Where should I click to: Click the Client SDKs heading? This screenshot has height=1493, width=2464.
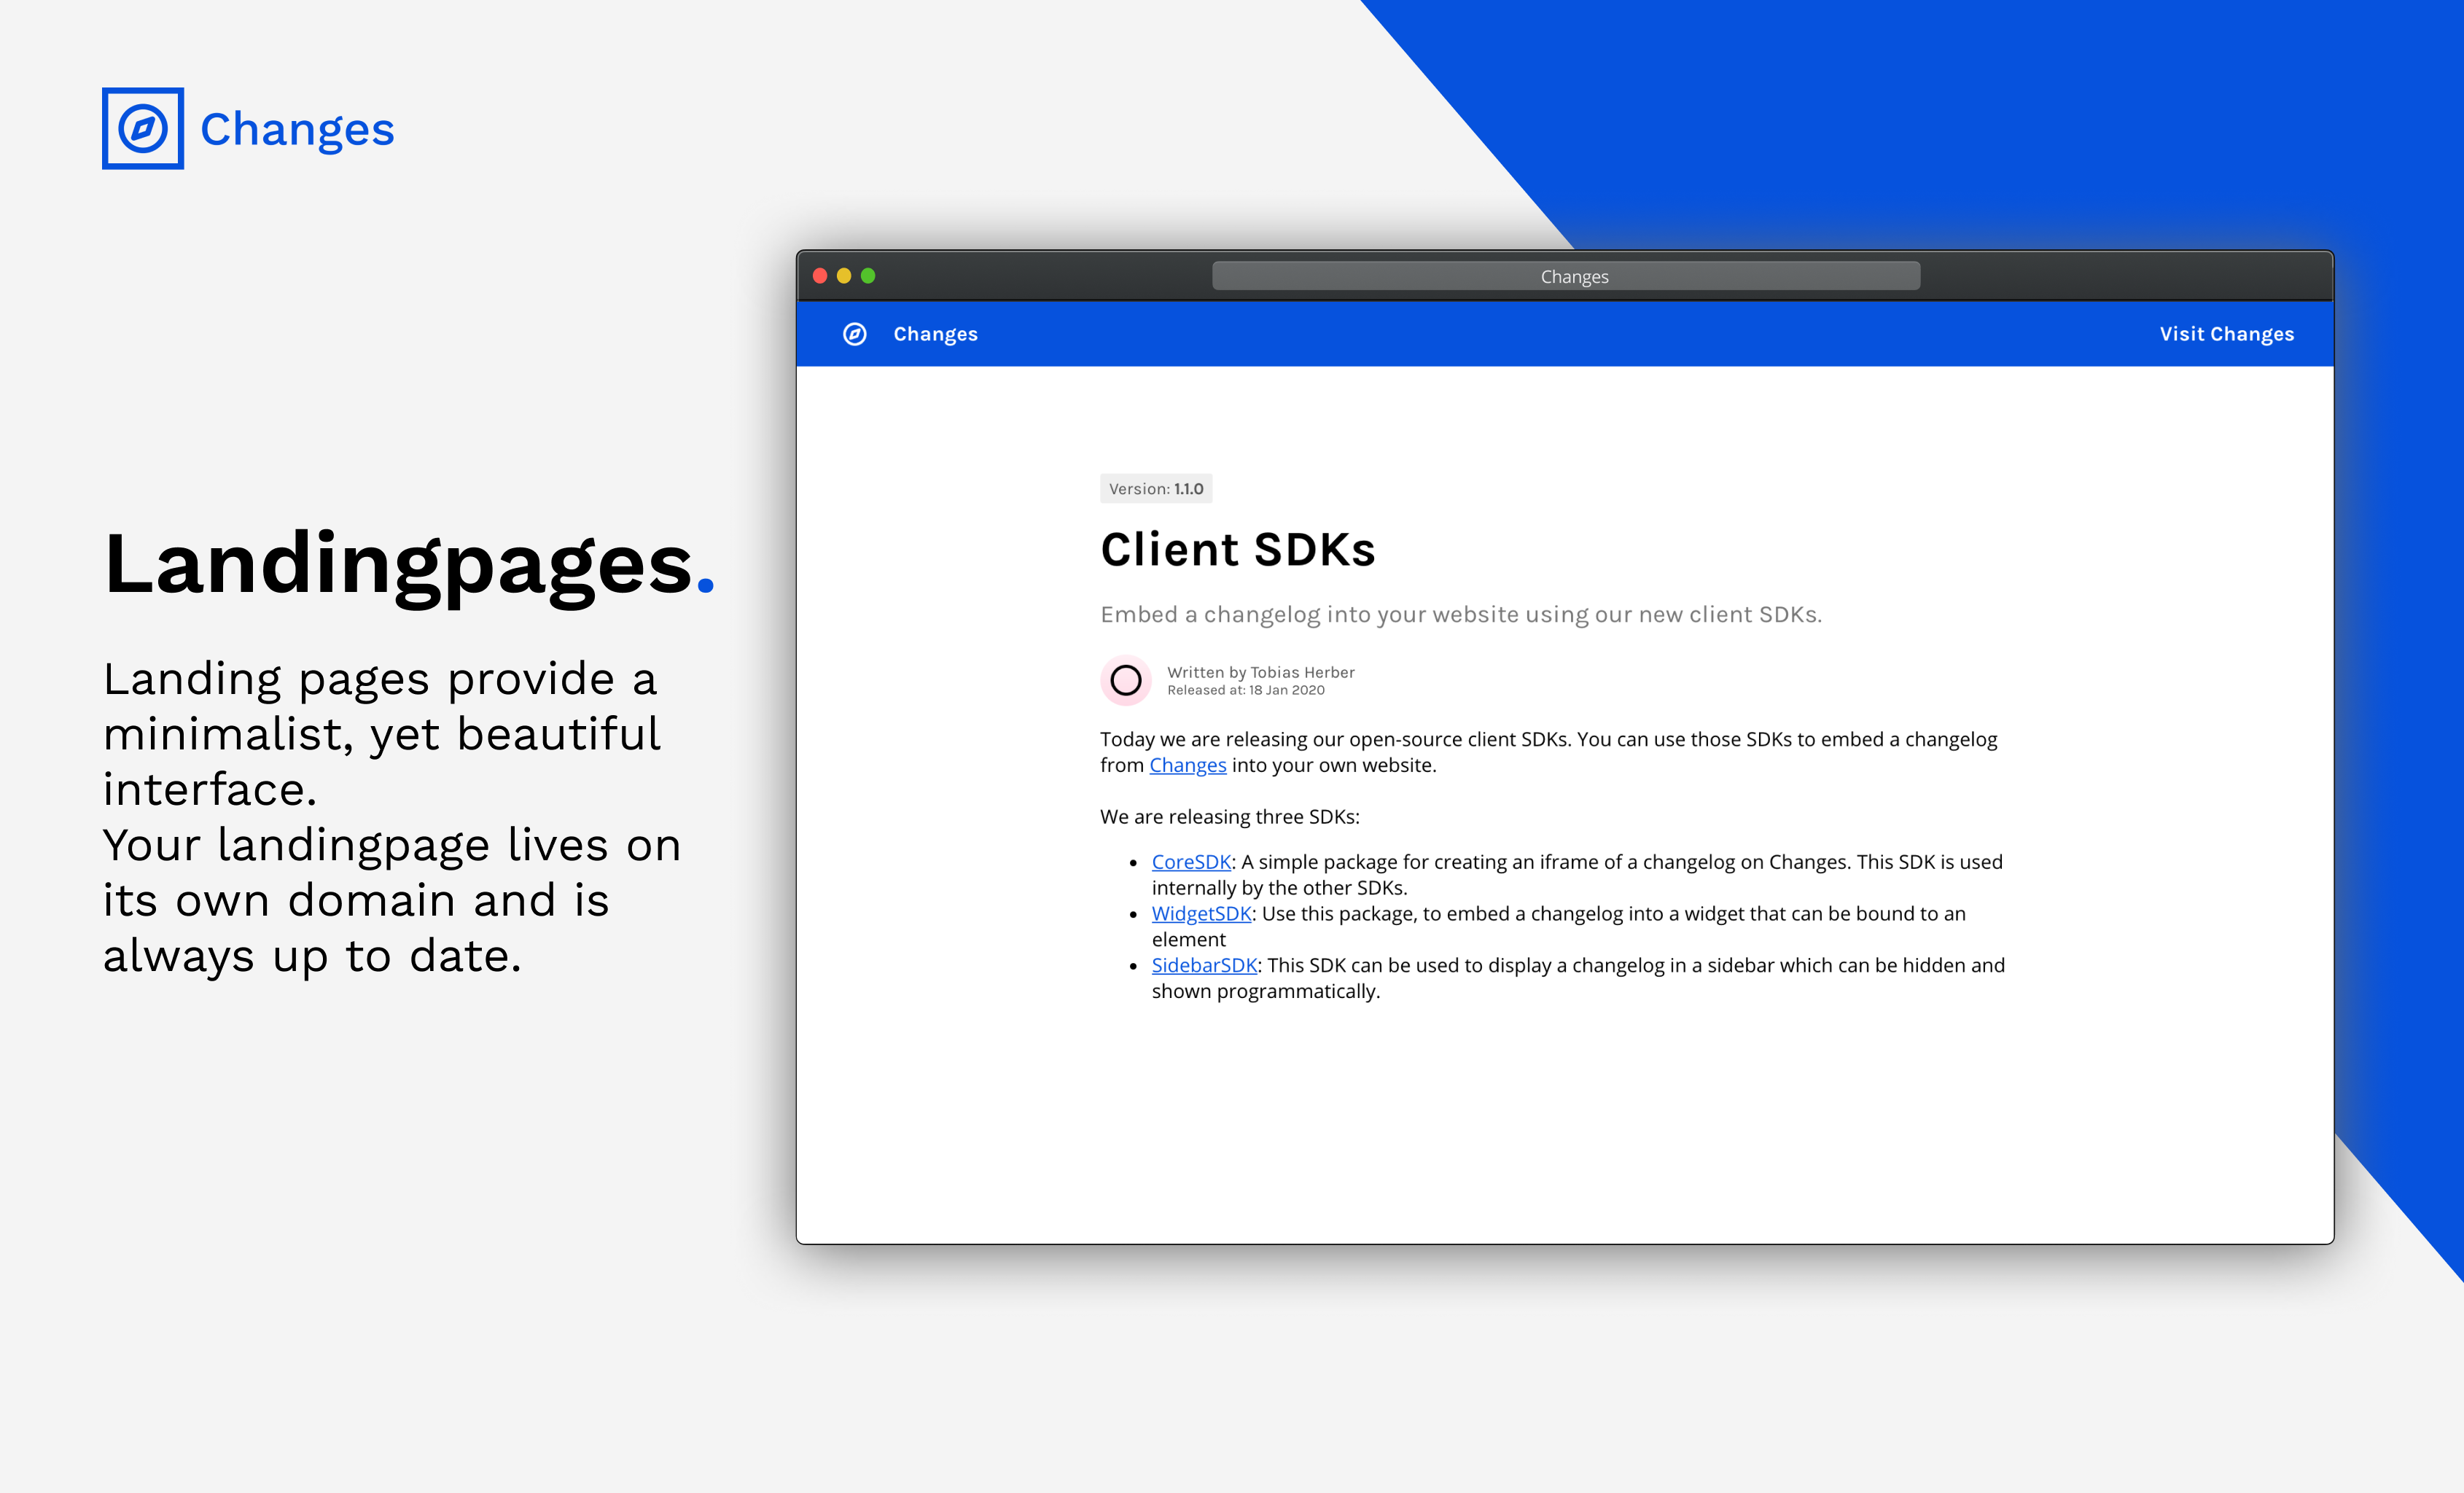coord(1238,550)
